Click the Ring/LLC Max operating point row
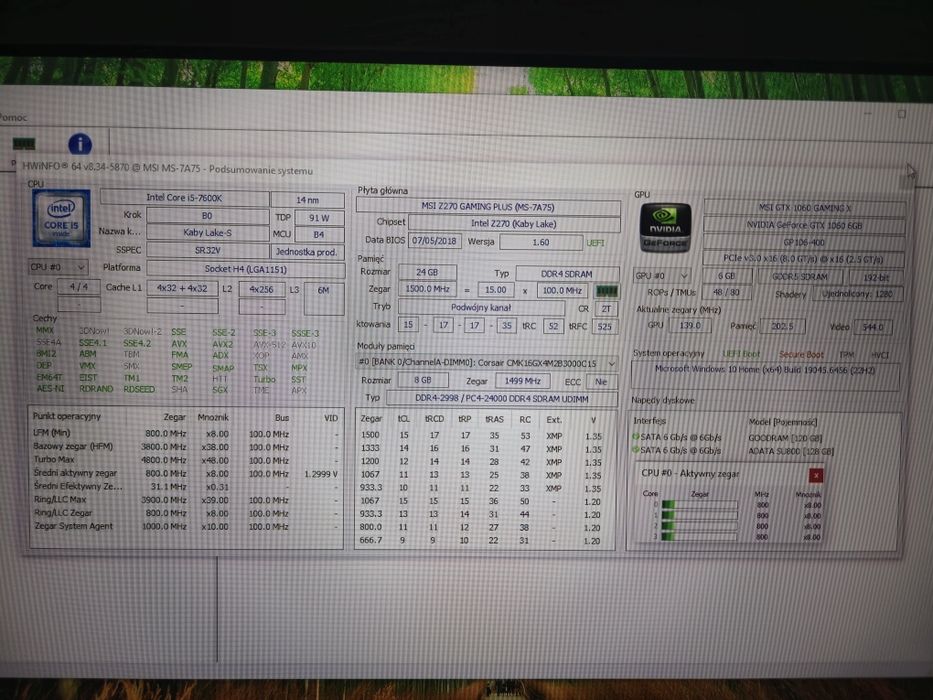The width and height of the screenshot is (933, 700). click(x=186, y=500)
